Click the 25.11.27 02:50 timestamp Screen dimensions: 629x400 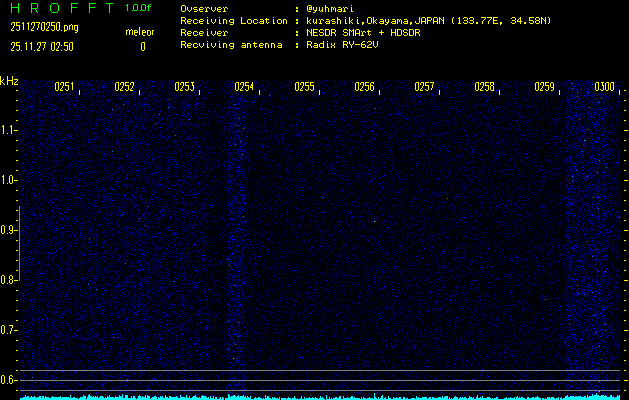coord(43,46)
